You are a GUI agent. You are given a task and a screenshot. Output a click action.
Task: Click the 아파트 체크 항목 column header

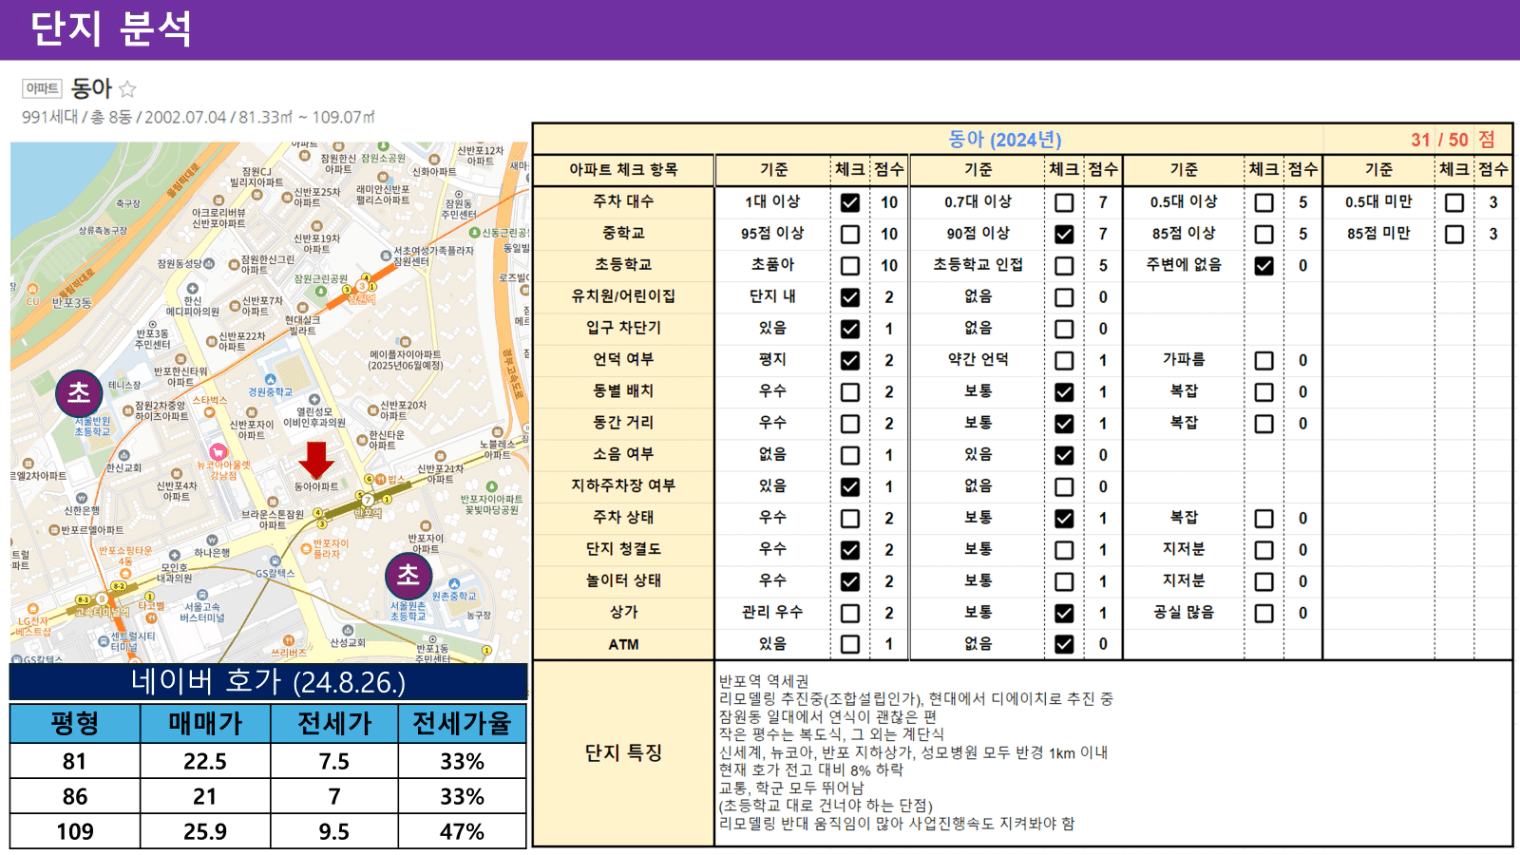(x=623, y=170)
